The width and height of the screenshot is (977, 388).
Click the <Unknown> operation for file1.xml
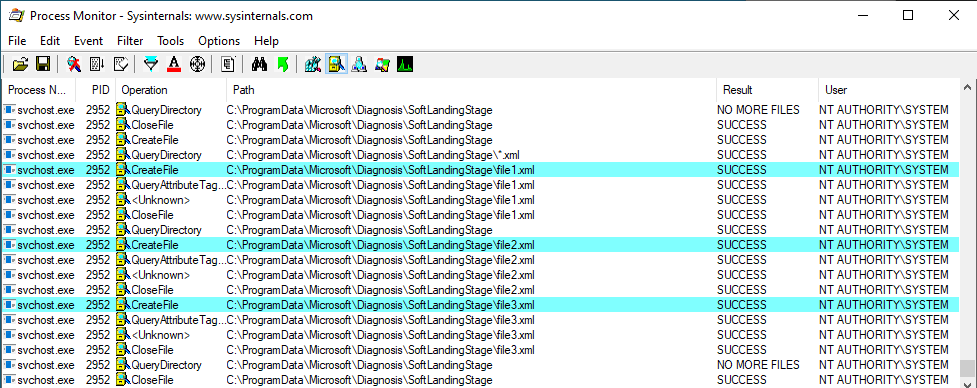160,200
